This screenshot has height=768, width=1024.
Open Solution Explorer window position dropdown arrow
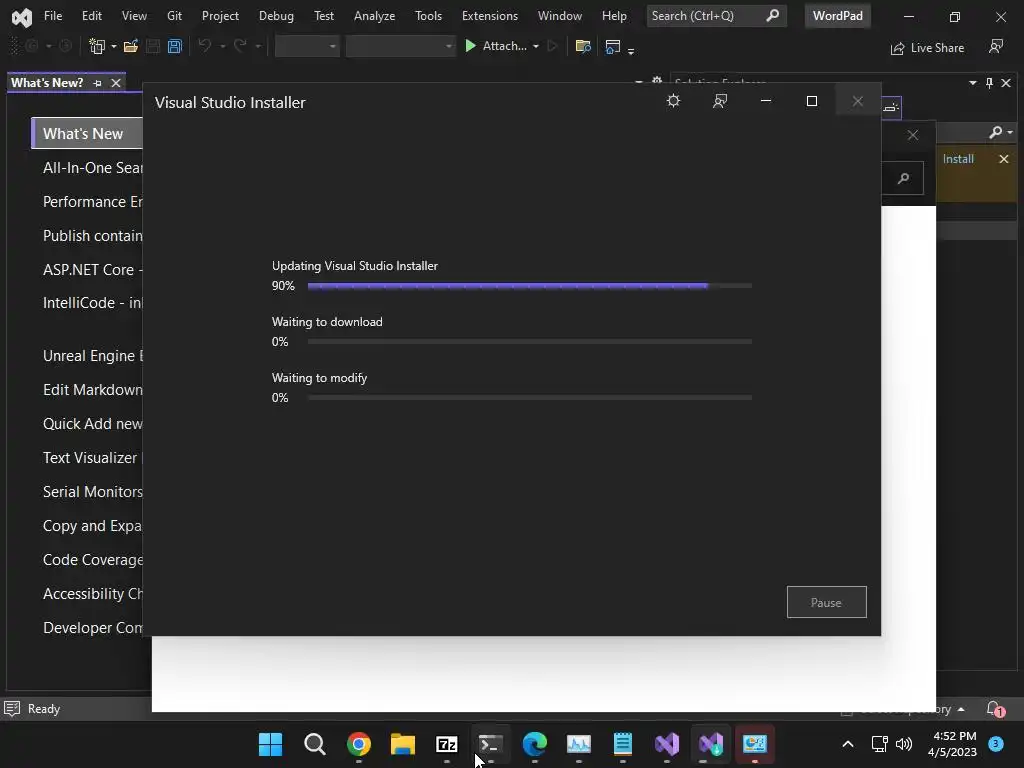coord(972,83)
